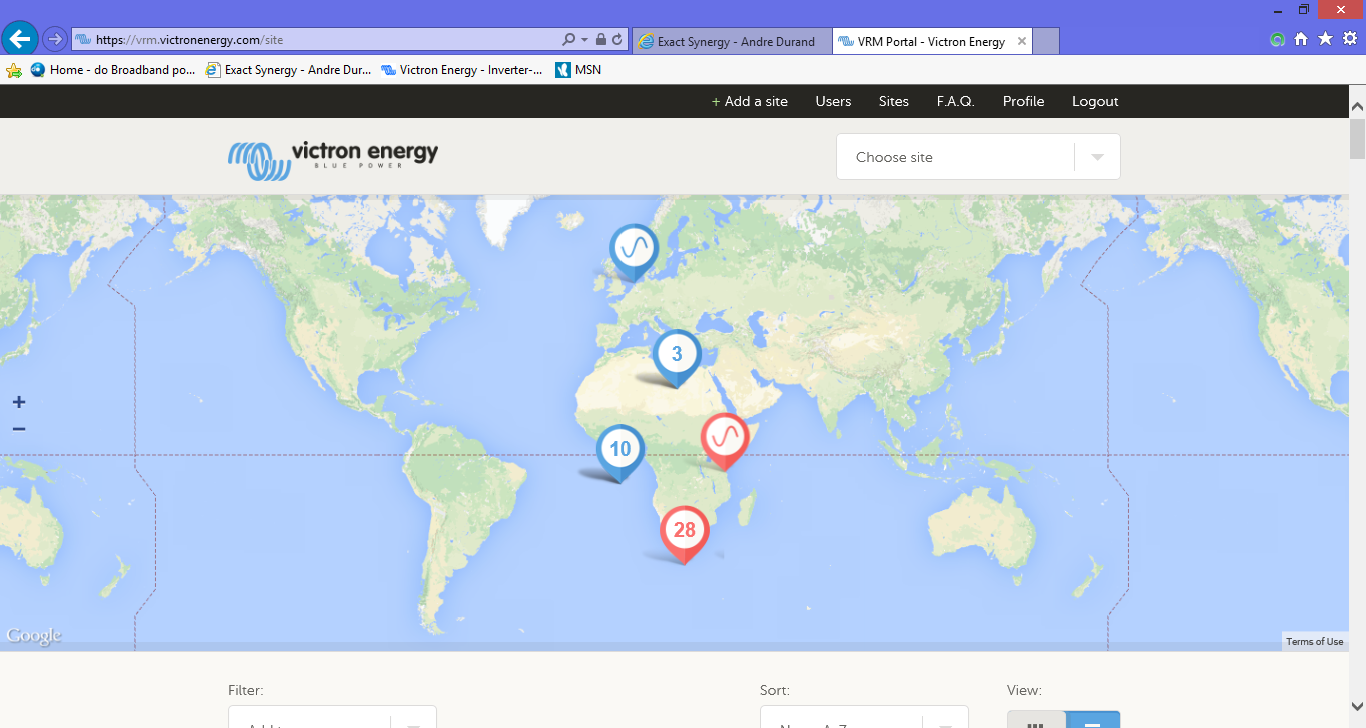Click the red waveform marker in East Africa
The height and width of the screenshot is (728, 1366).
coord(725,437)
